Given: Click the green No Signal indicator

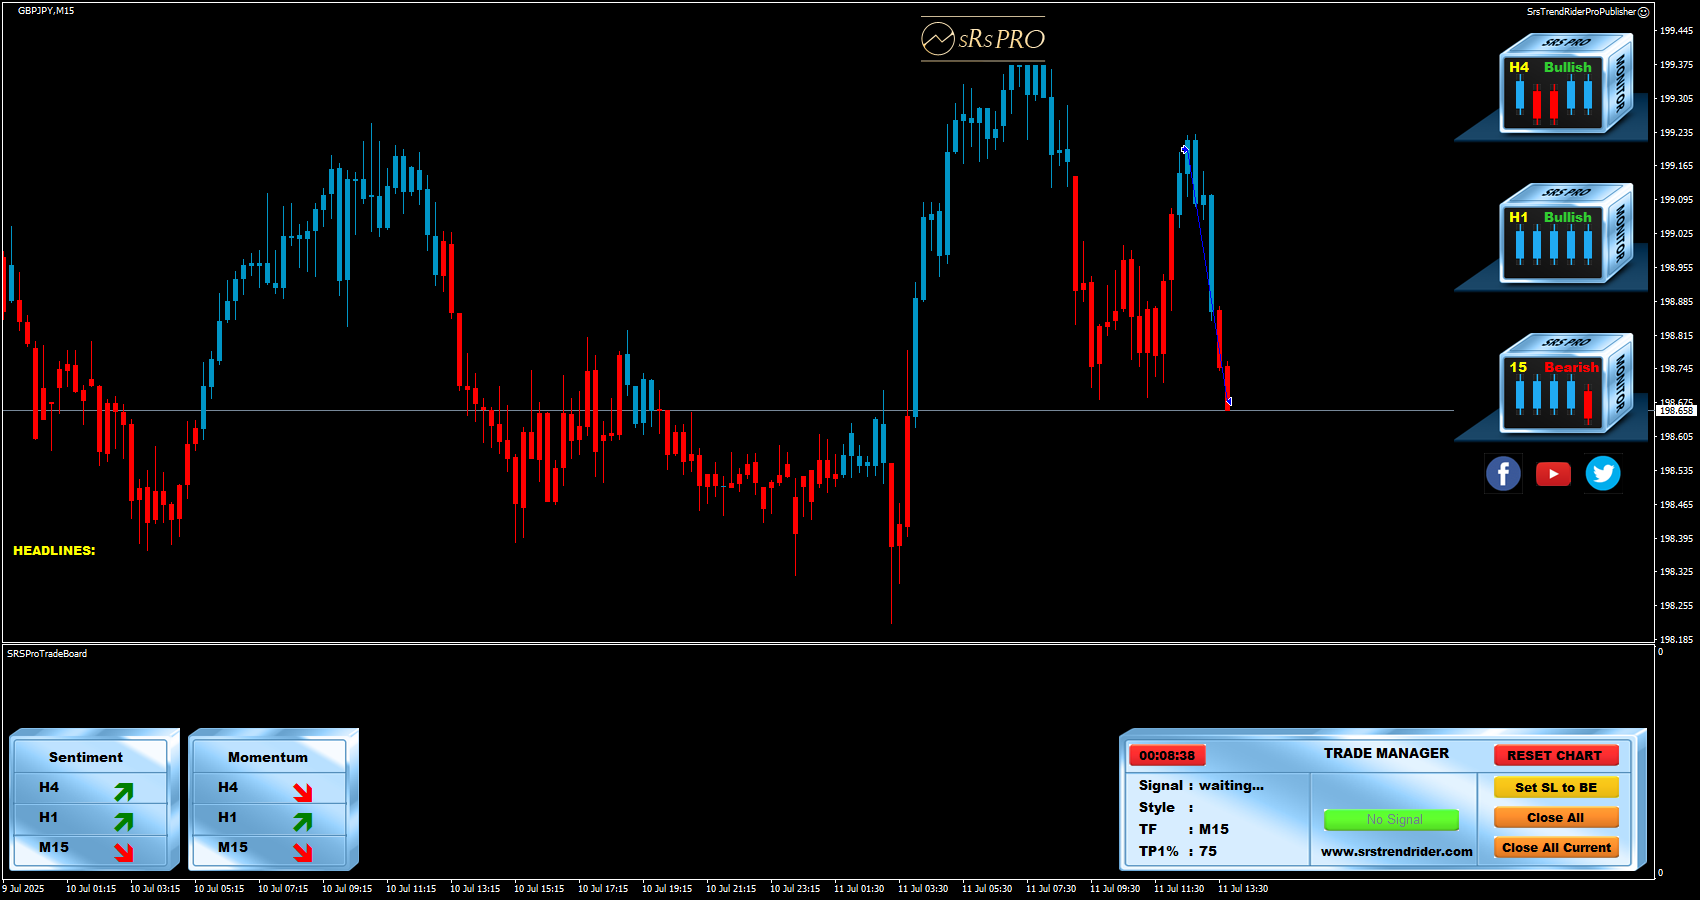Looking at the screenshot, I should [x=1392, y=819].
